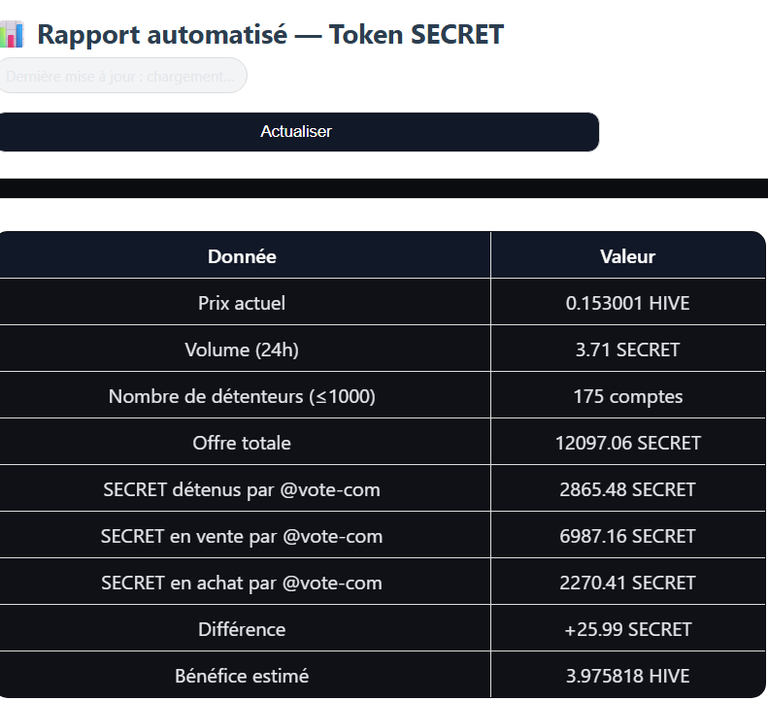
Task: Select the Bénéfice estimé row label
Action: (242, 676)
